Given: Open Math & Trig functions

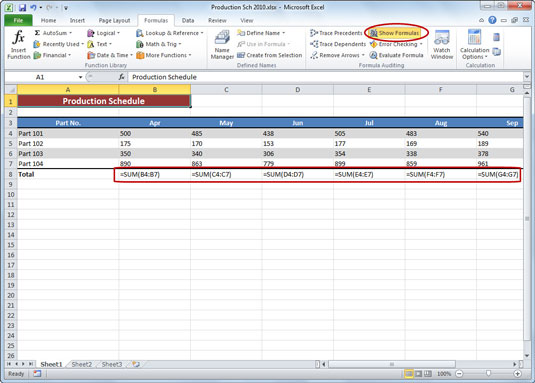Looking at the screenshot, I should [x=159, y=44].
